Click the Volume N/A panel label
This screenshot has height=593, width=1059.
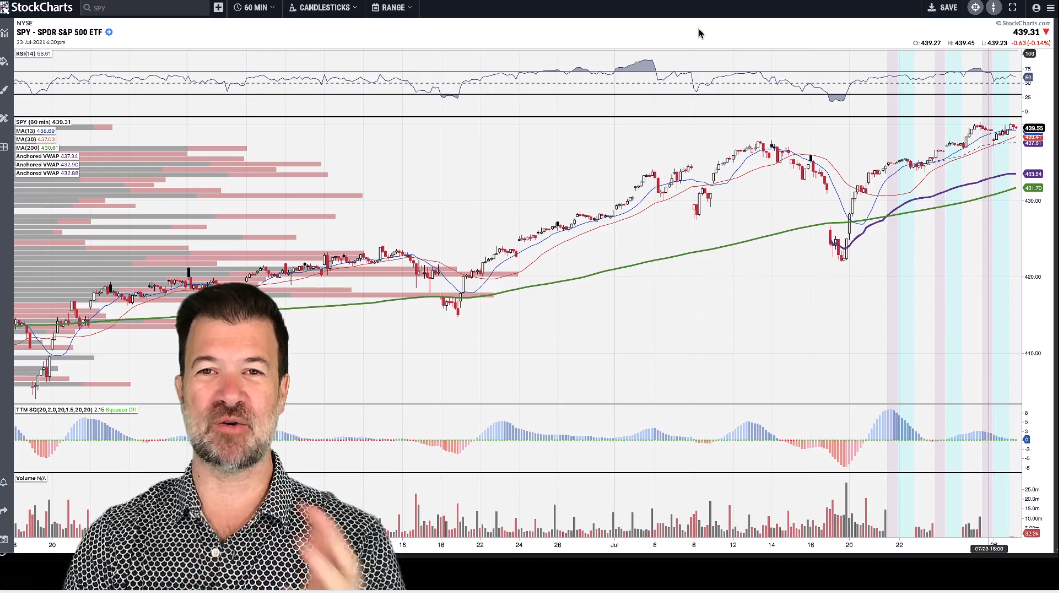pos(31,478)
